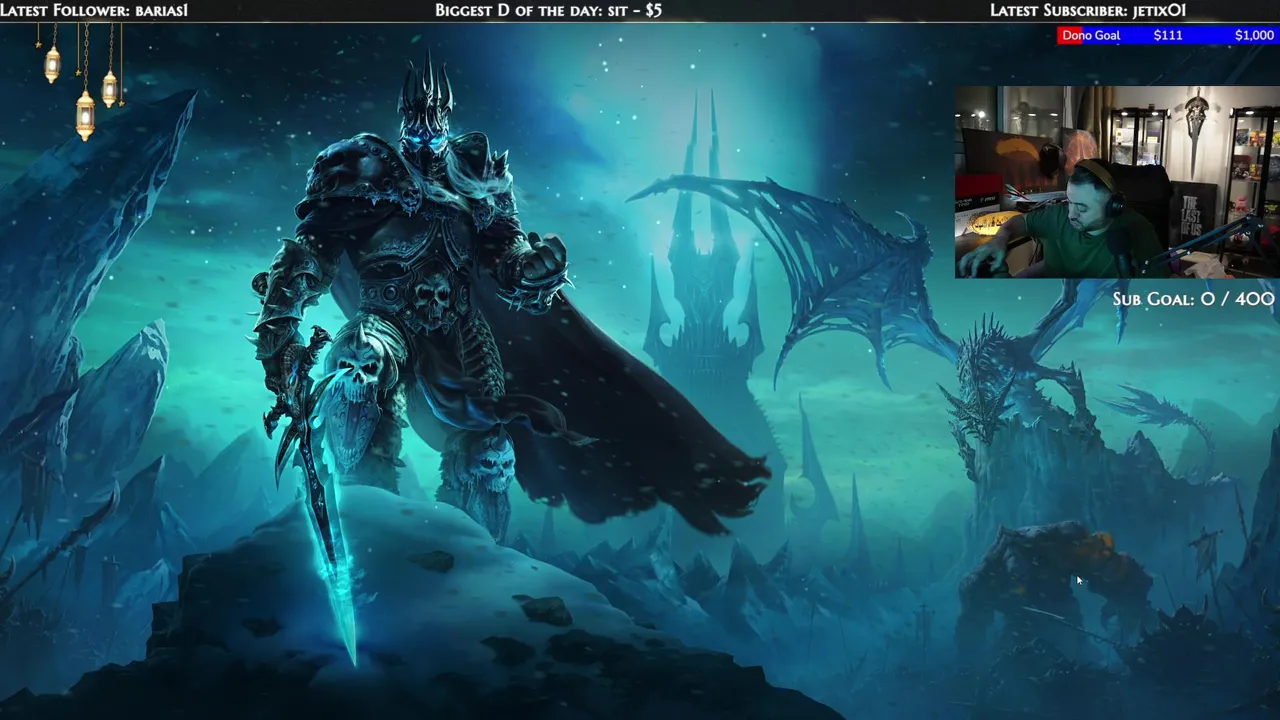Click the hanging lantern decoration overlay
This screenshot has width=1280, height=720.
pyautogui.click(x=80, y=80)
